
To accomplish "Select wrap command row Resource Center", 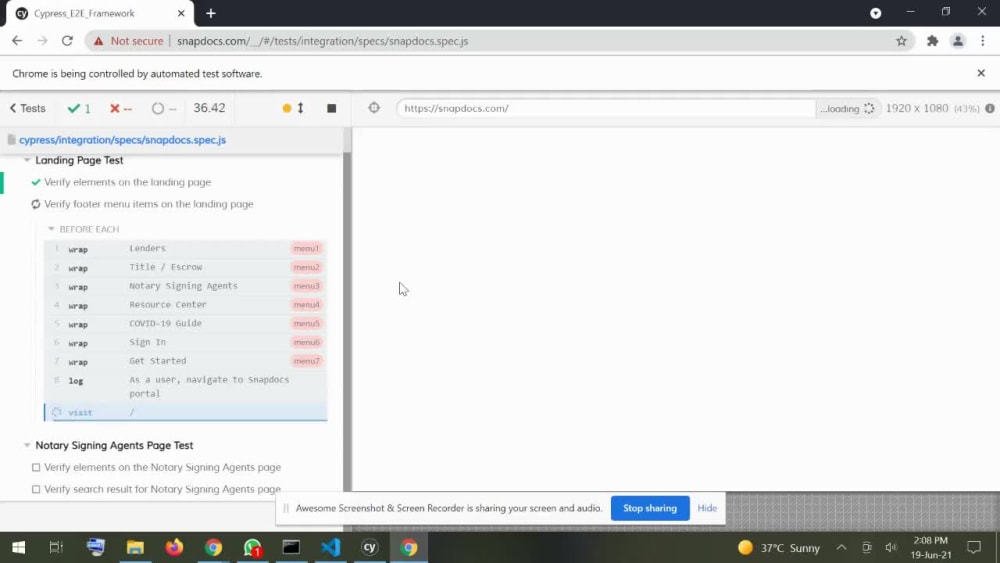I will [x=186, y=305].
